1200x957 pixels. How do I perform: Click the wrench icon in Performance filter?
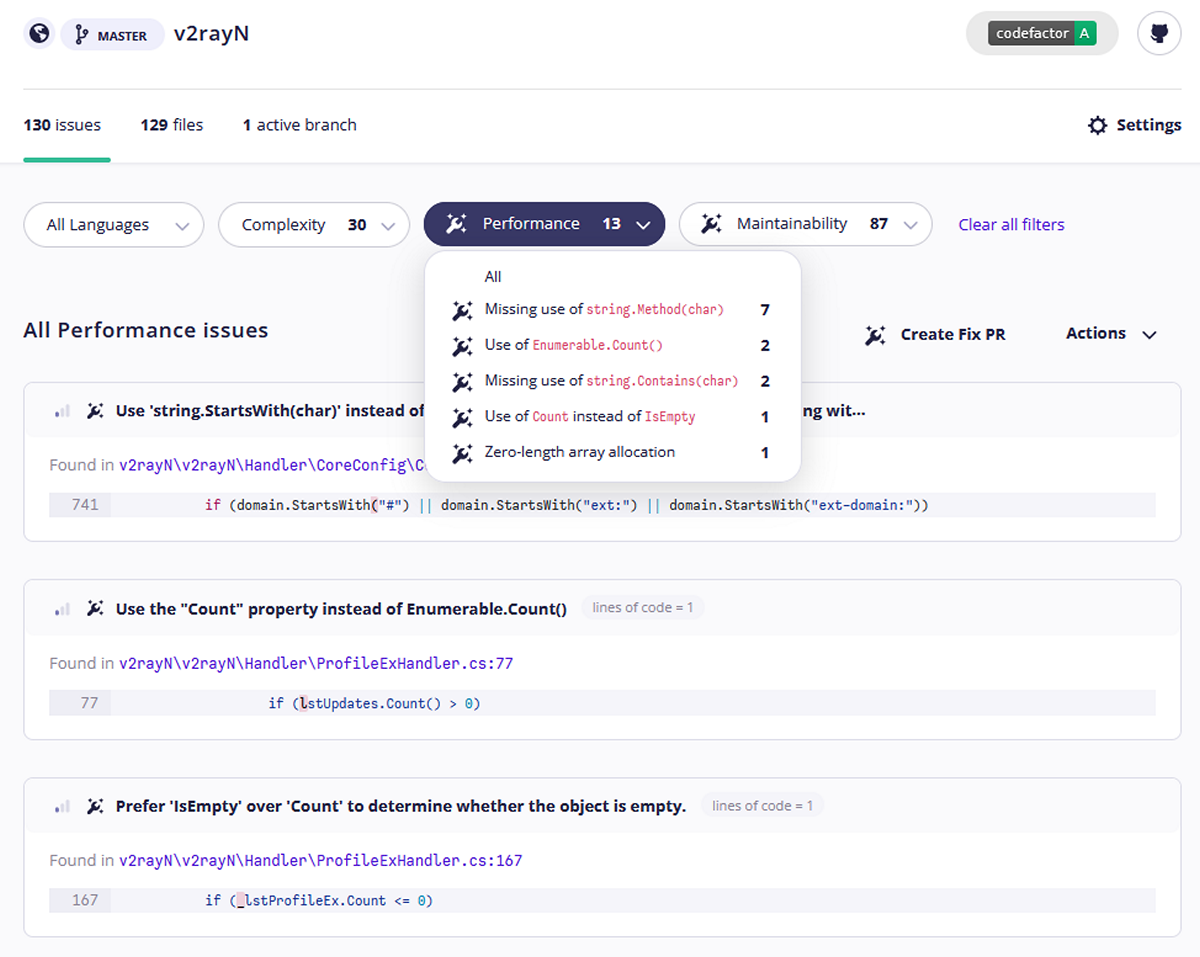(457, 224)
